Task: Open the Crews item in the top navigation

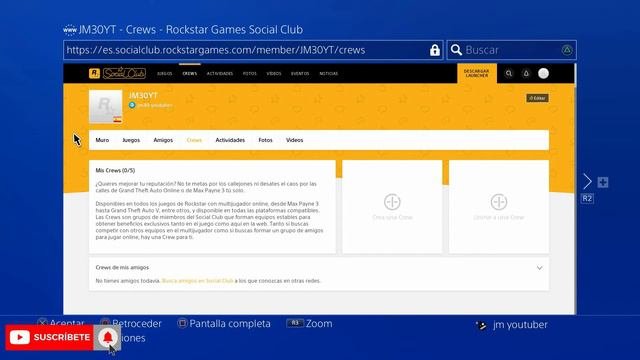Action: [190, 74]
